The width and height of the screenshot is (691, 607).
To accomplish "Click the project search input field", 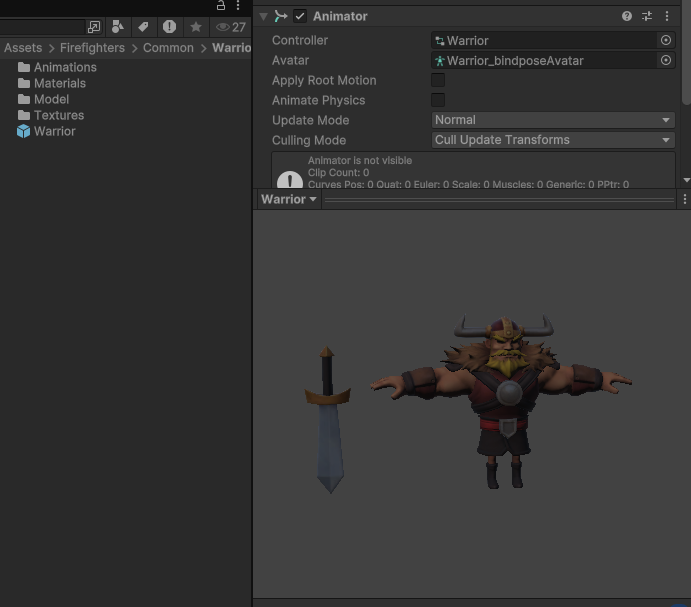I will click(42, 27).
